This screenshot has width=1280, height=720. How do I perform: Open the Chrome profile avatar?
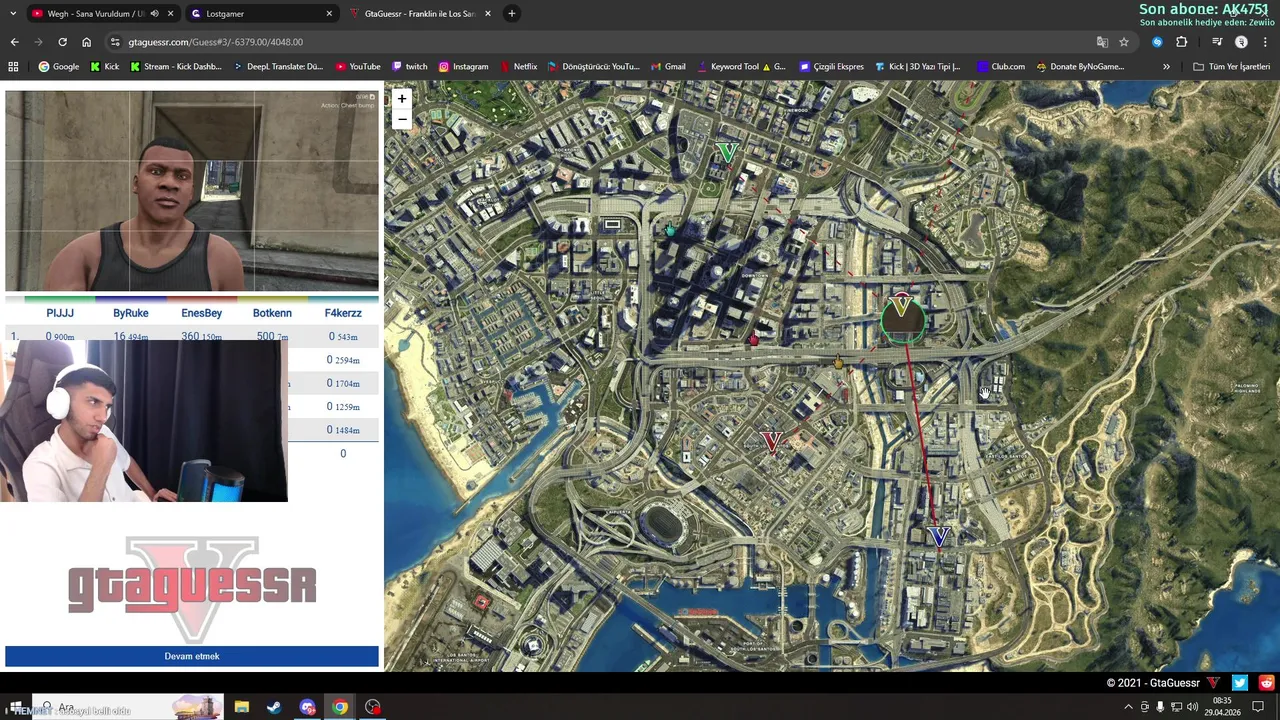pos(1241,42)
